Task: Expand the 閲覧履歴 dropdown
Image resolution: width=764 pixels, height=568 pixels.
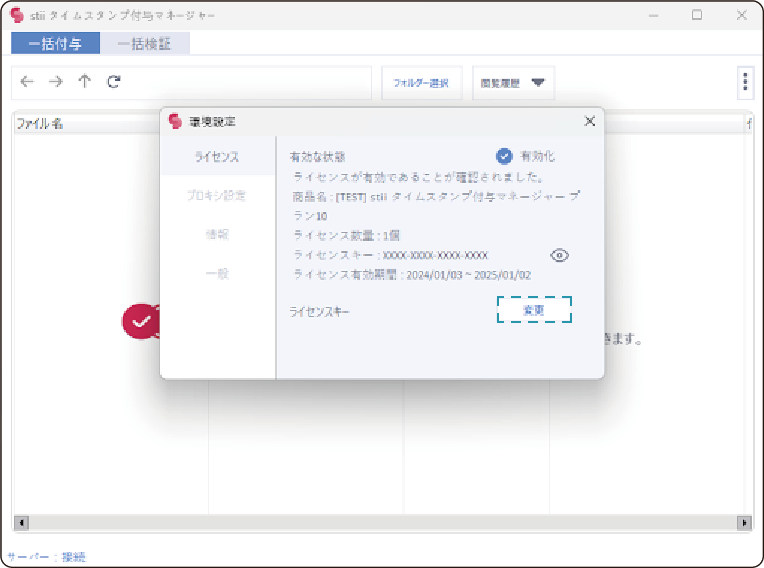Action: [x=513, y=84]
